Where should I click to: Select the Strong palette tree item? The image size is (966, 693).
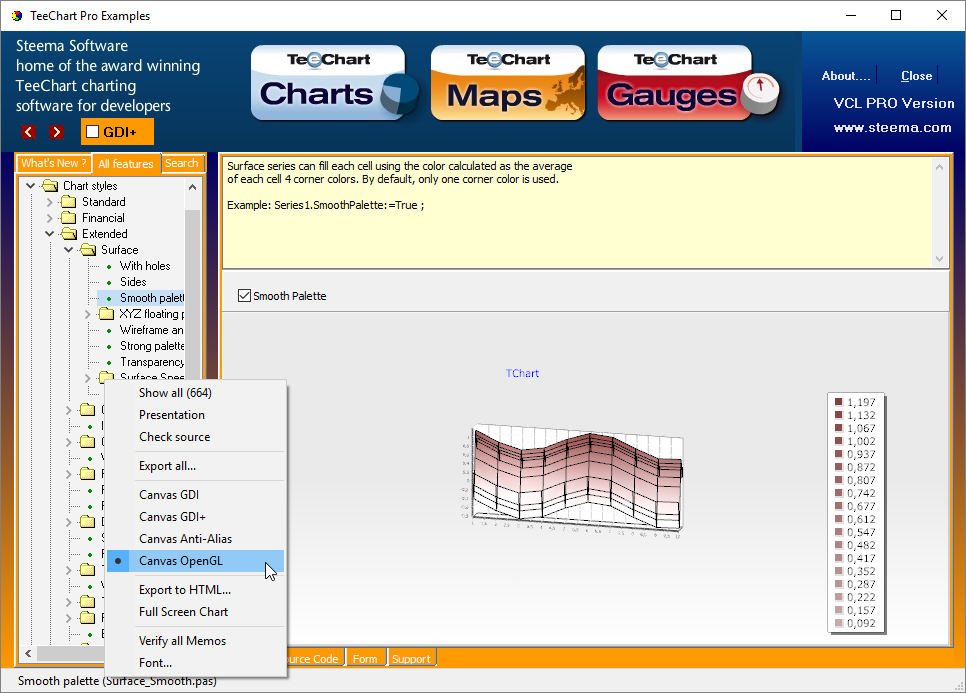click(x=152, y=346)
